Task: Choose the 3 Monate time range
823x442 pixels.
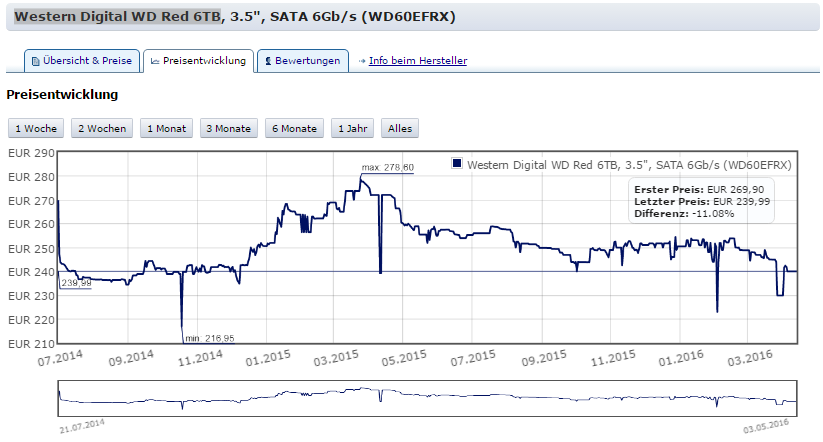Action: pyautogui.click(x=228, y=129)
